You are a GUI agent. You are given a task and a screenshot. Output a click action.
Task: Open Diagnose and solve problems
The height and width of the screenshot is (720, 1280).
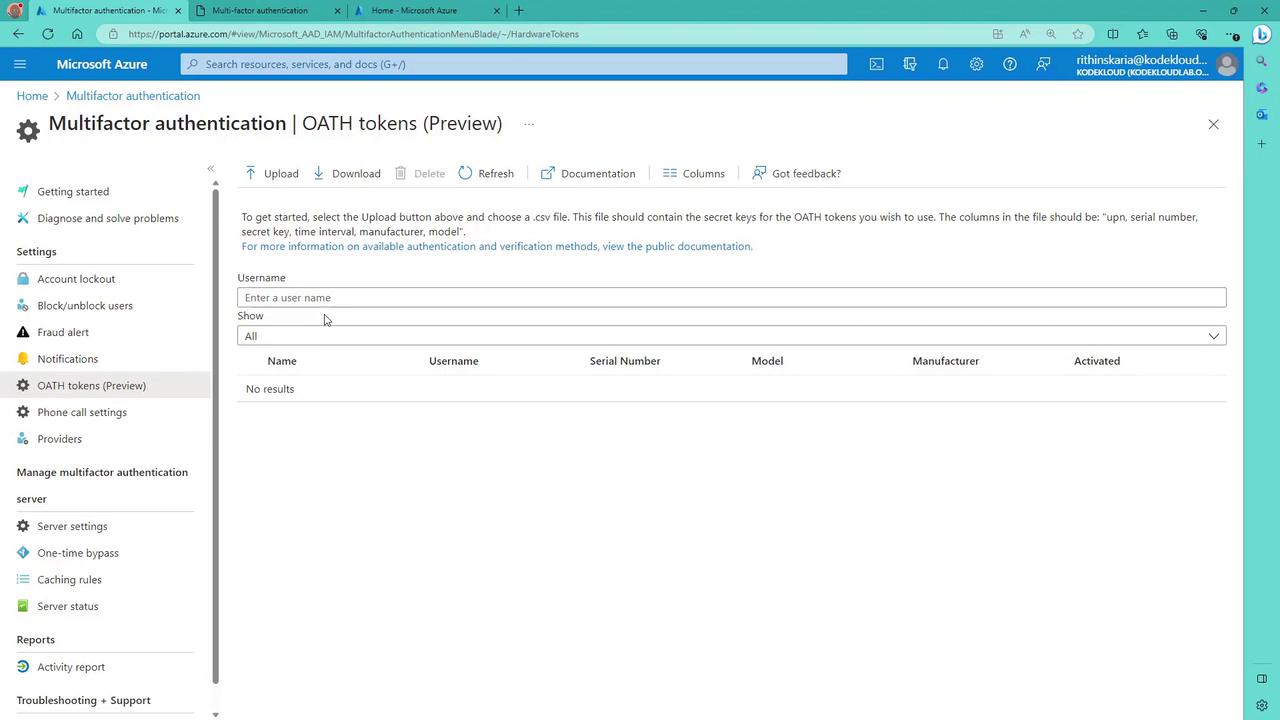coord(108,219)
